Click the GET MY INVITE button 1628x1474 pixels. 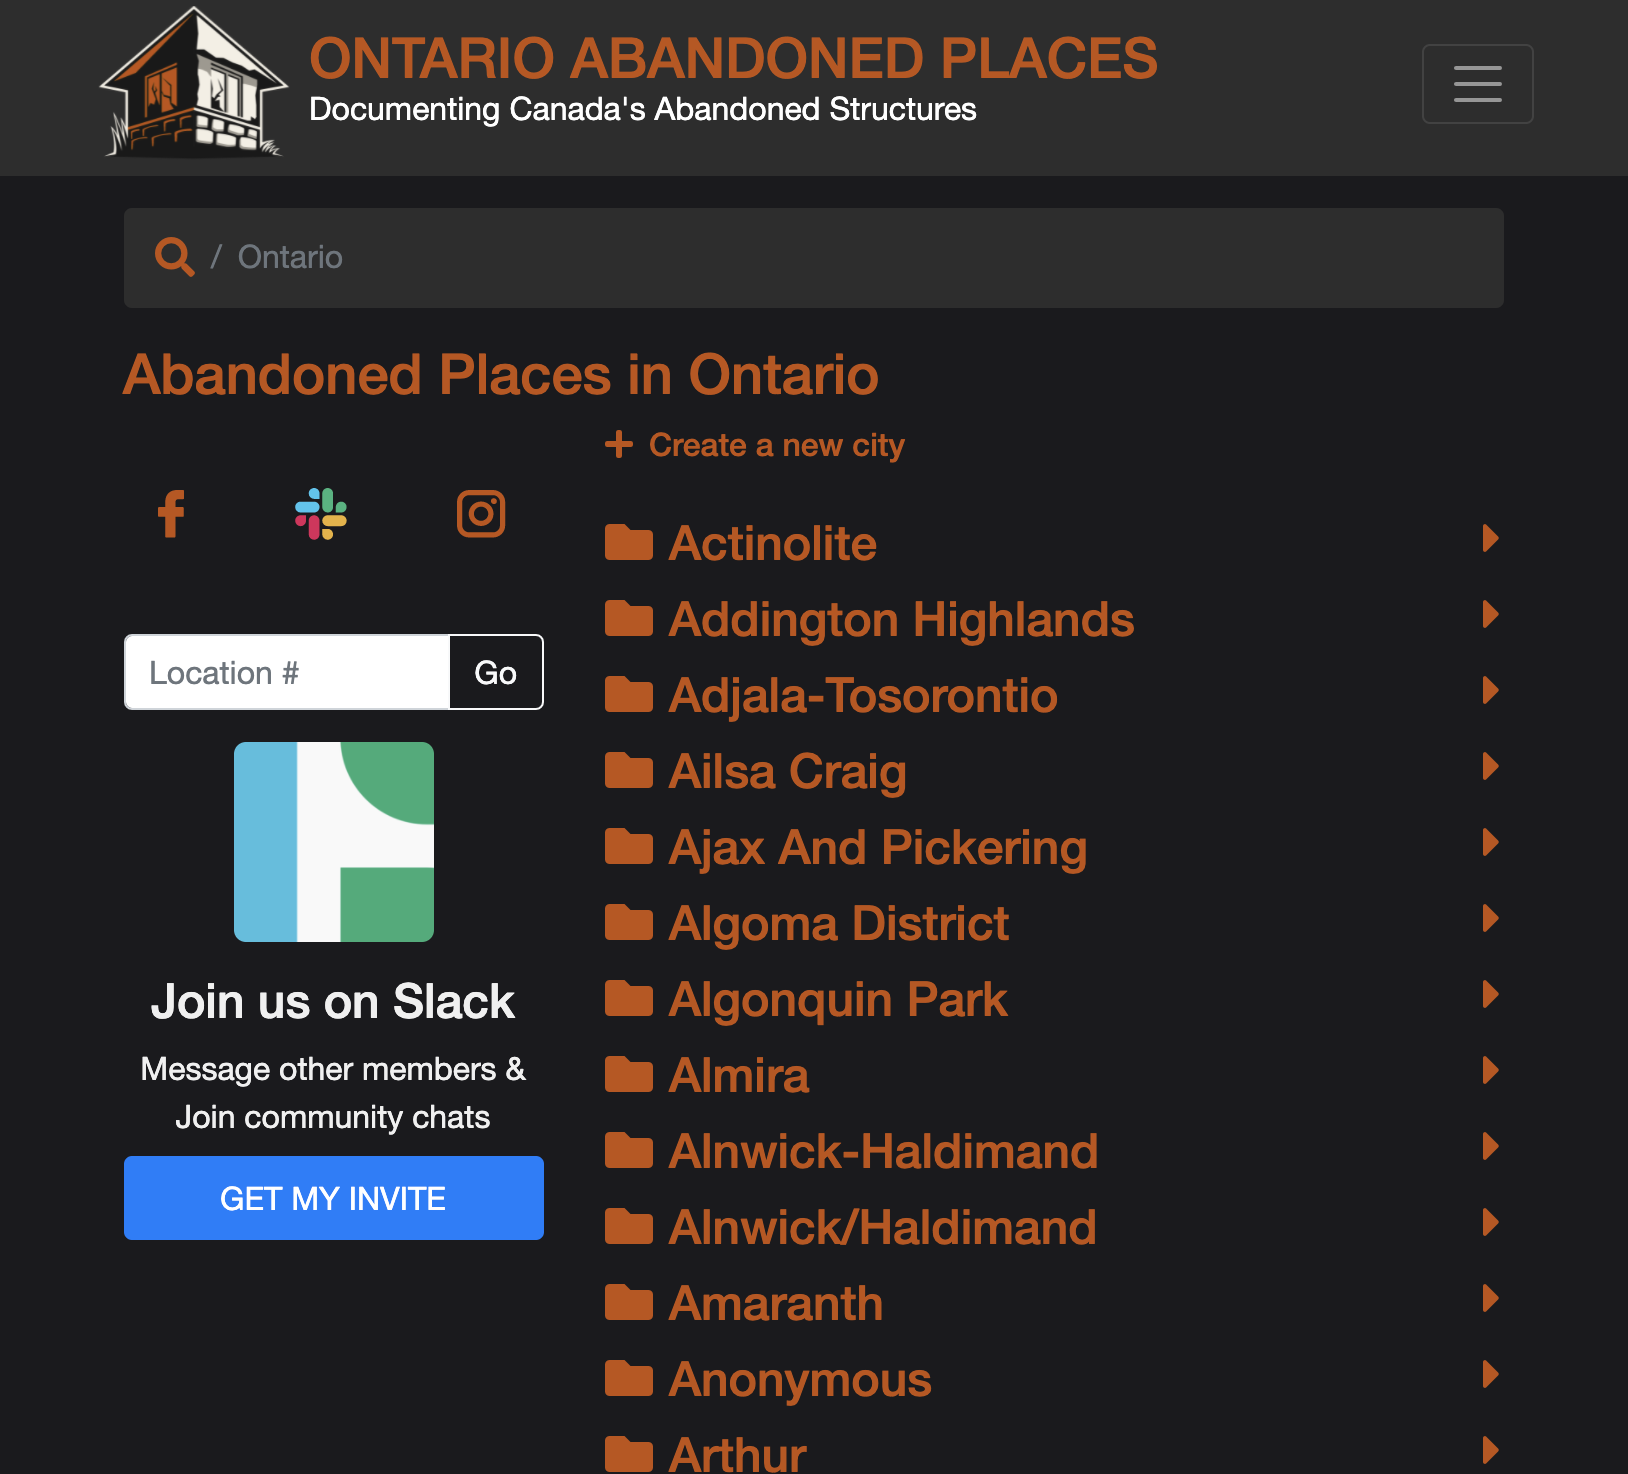point(333,1197)
